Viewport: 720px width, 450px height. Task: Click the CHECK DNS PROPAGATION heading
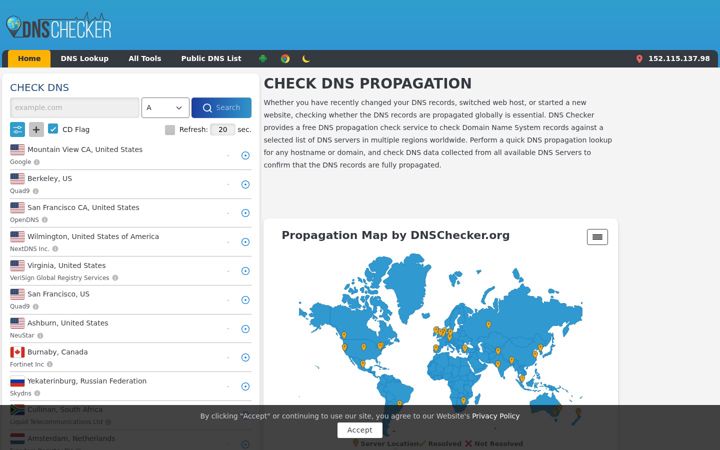pyautogui.click(x=367, y=84)
